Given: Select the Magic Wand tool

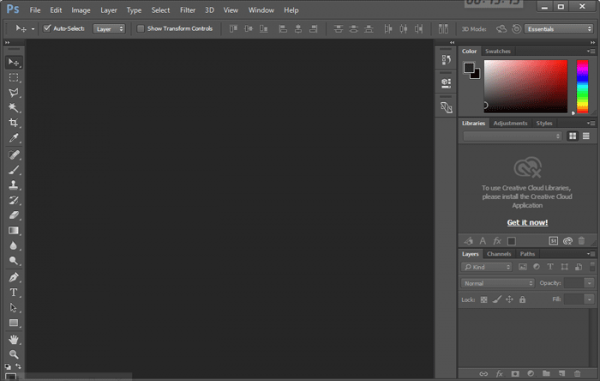Looking at the screenshot, I should point(14,107).
